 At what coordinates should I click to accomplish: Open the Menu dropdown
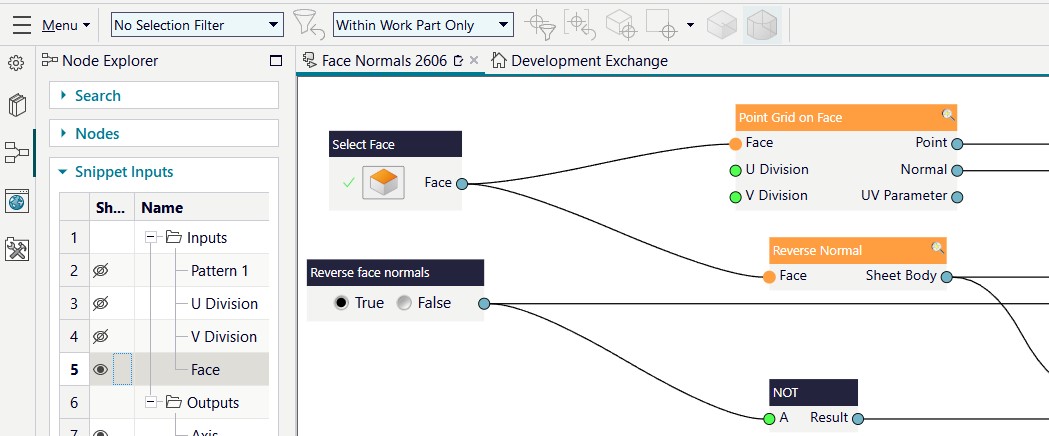click(66, 25)
